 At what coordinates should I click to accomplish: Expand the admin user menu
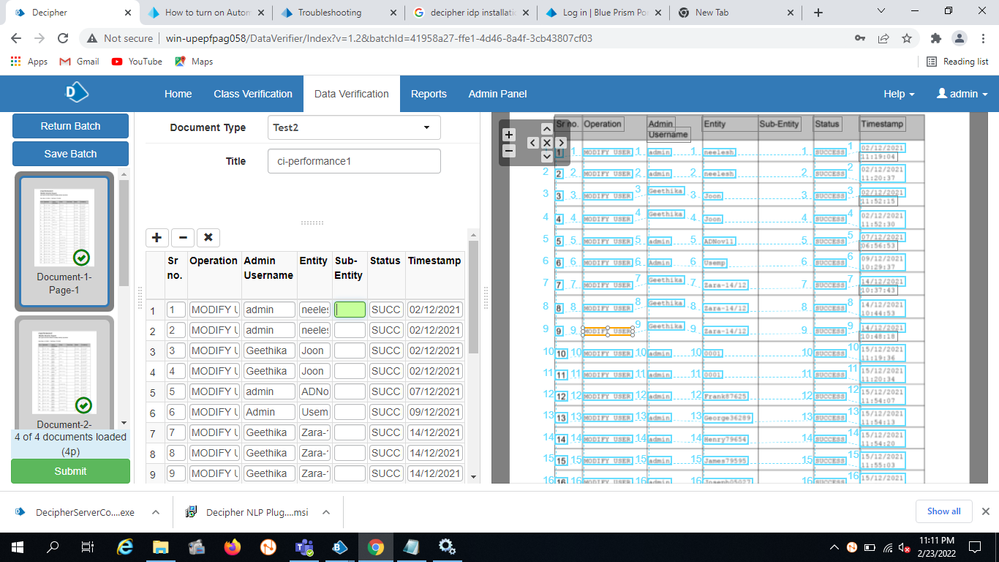click(962, 94)
